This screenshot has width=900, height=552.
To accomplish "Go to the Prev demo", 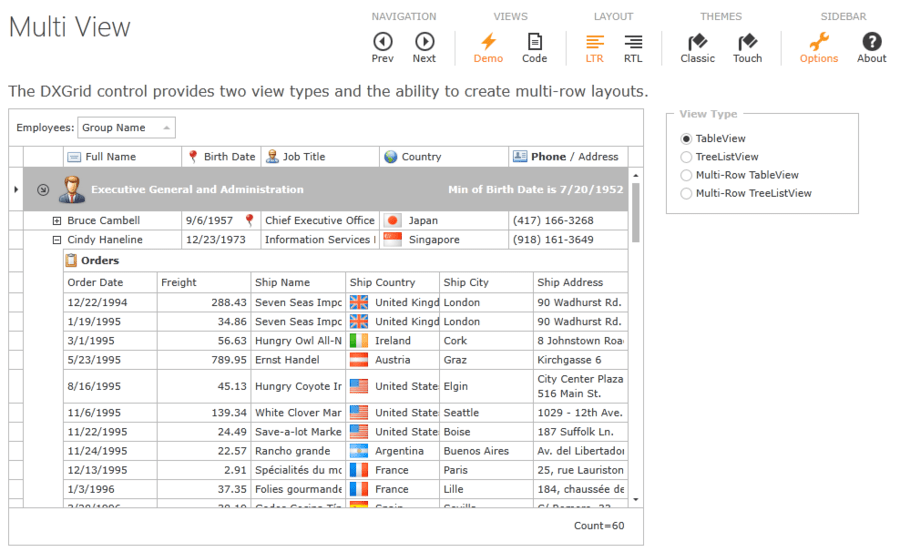I will (382, 46).
